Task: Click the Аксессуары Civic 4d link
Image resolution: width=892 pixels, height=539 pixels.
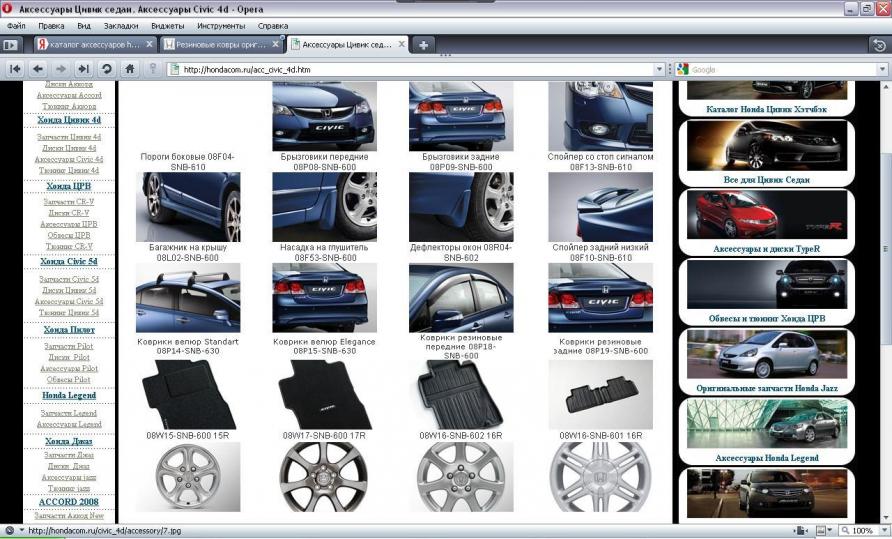Action: click(x=69, y=159)
